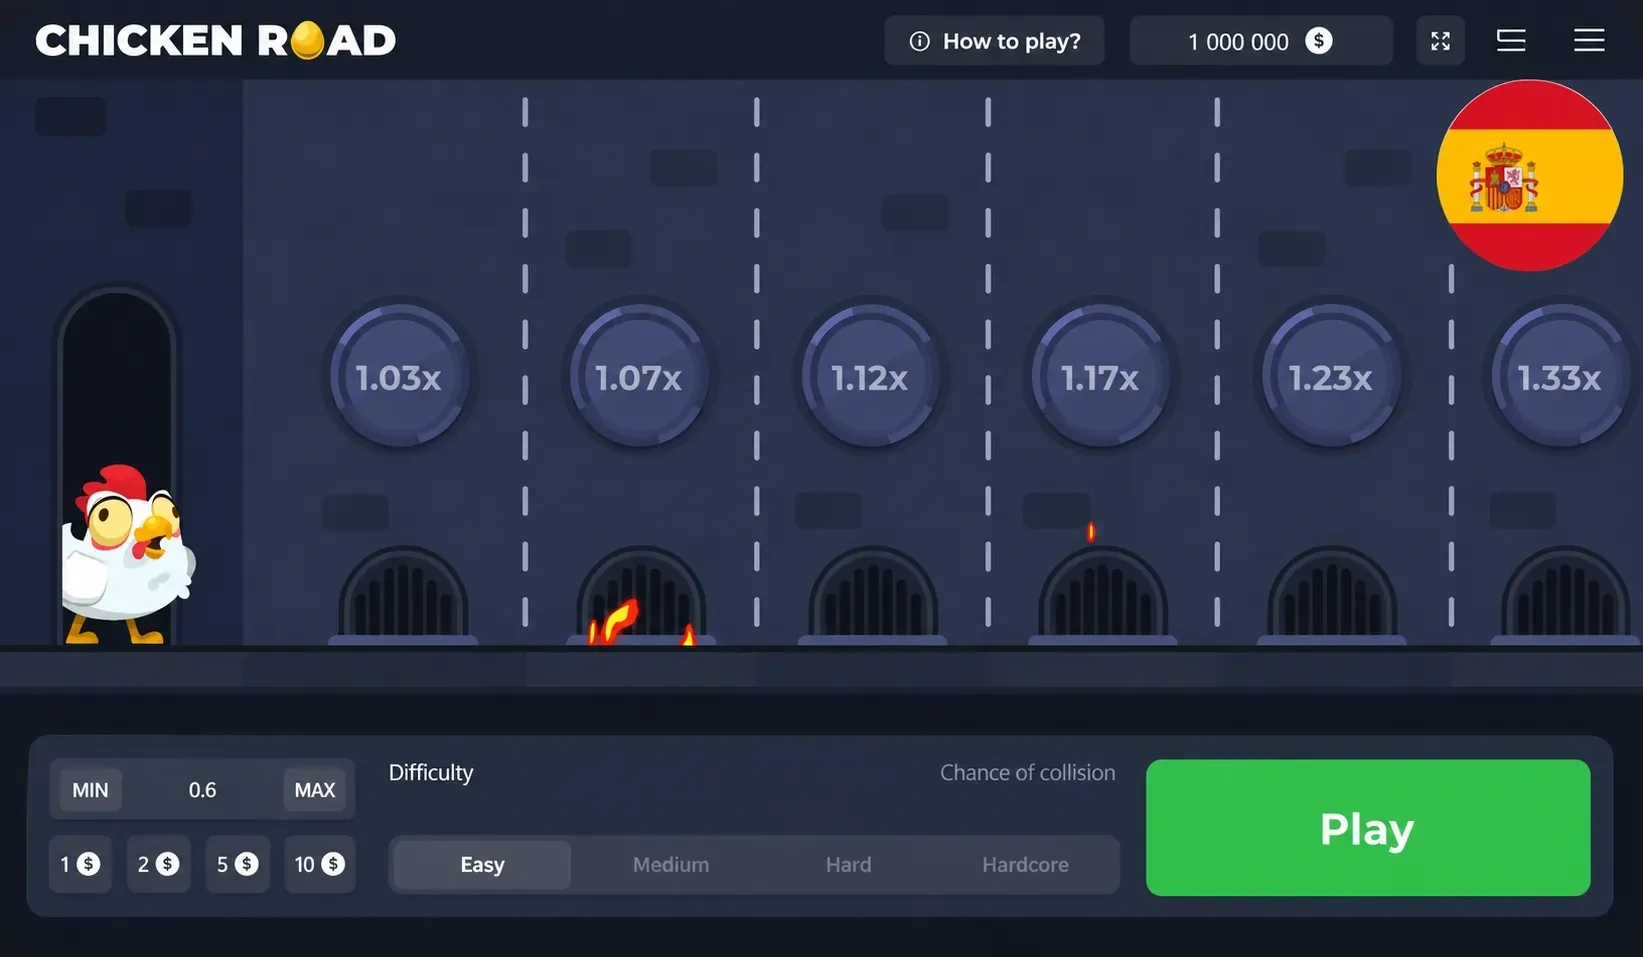Click the sewer grate under 1.23x

pyautogui.click(x=1332, y=595)
